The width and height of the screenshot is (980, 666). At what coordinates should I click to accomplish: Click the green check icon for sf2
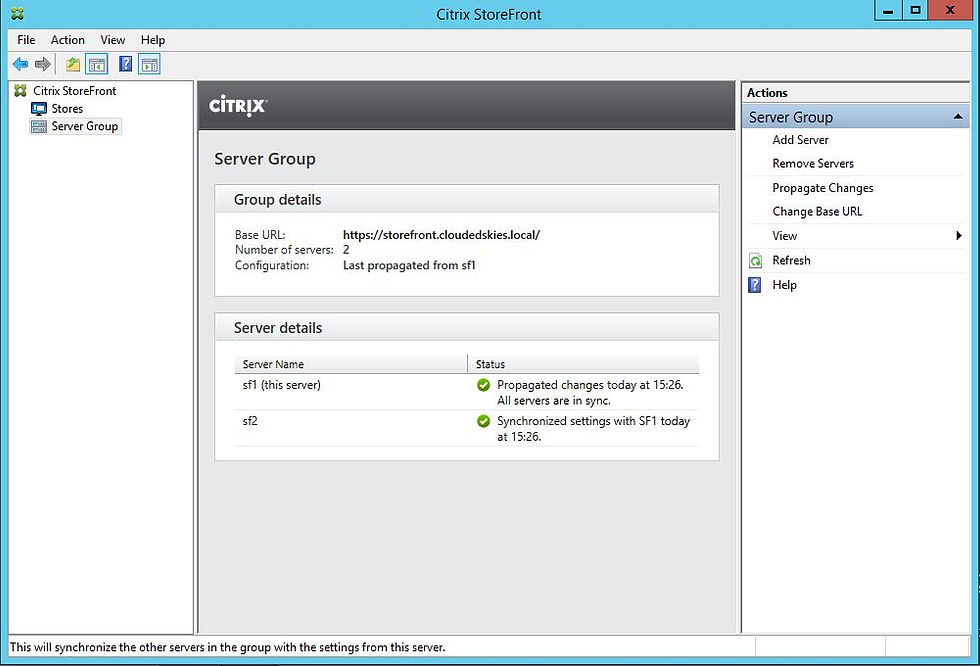483,421
